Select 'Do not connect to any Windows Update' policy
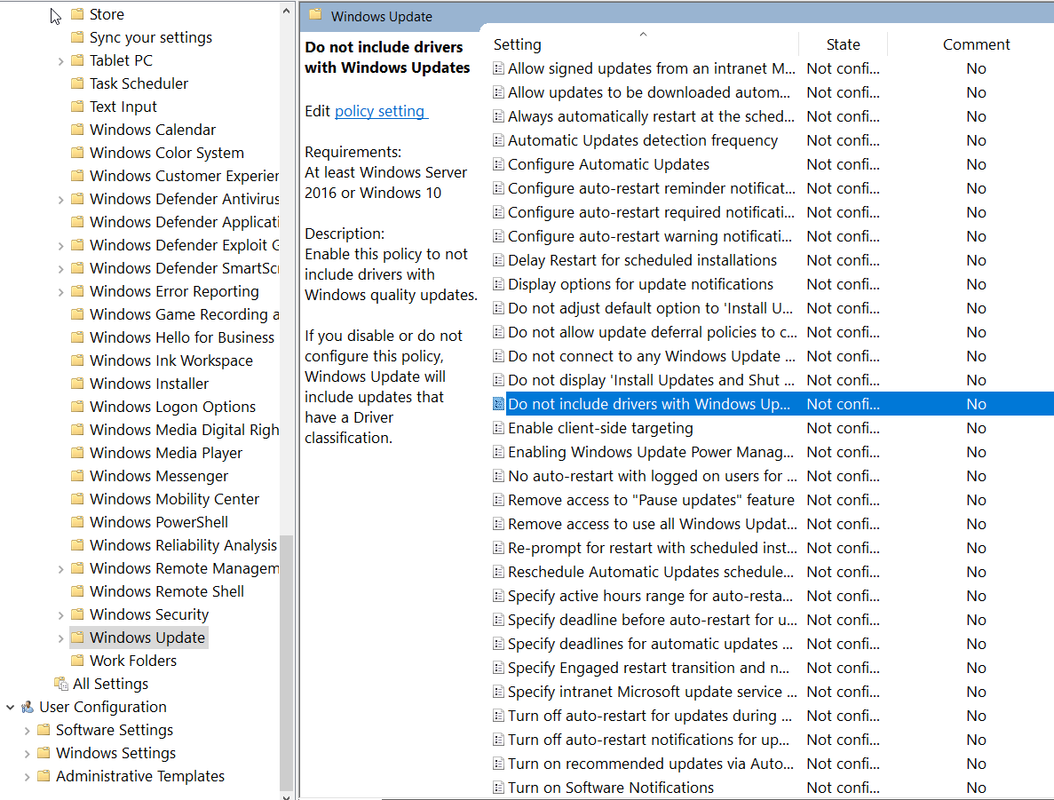 [651, 356]
